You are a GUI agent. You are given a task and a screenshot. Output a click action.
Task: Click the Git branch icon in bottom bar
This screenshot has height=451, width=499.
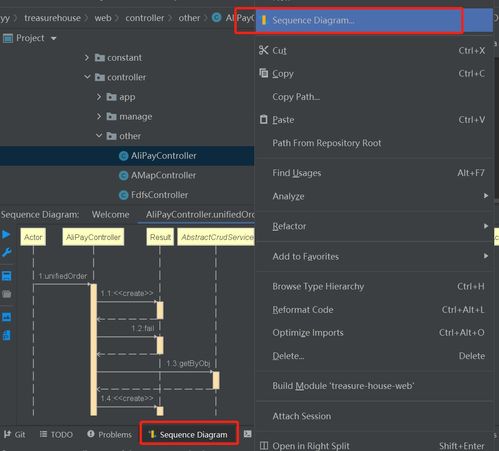[7, 434]
